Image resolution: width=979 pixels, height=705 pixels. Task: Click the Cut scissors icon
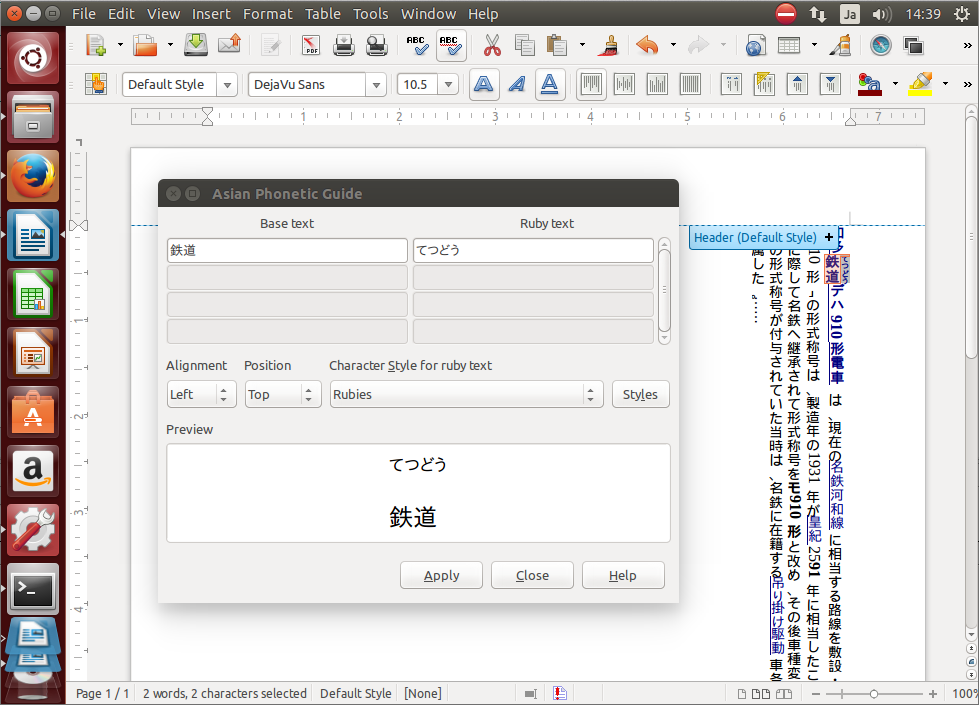pyautogui.click(x=491, y=45)
